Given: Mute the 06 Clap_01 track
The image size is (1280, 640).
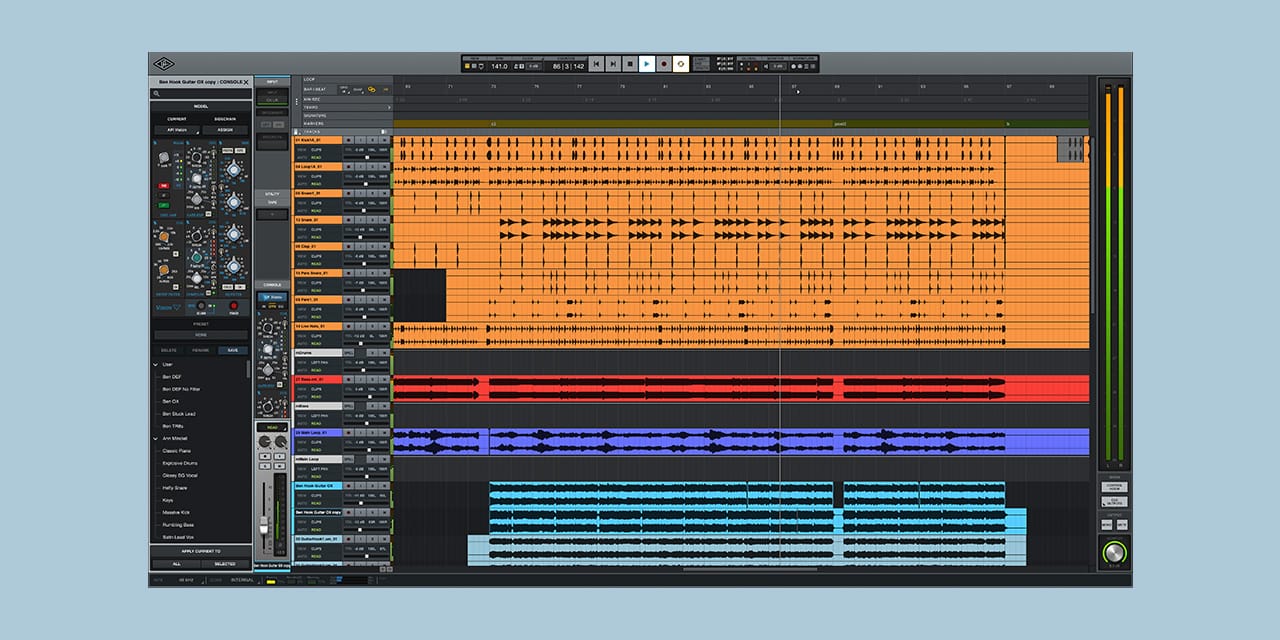Looking at the screenshot, I should pos(384,246).
